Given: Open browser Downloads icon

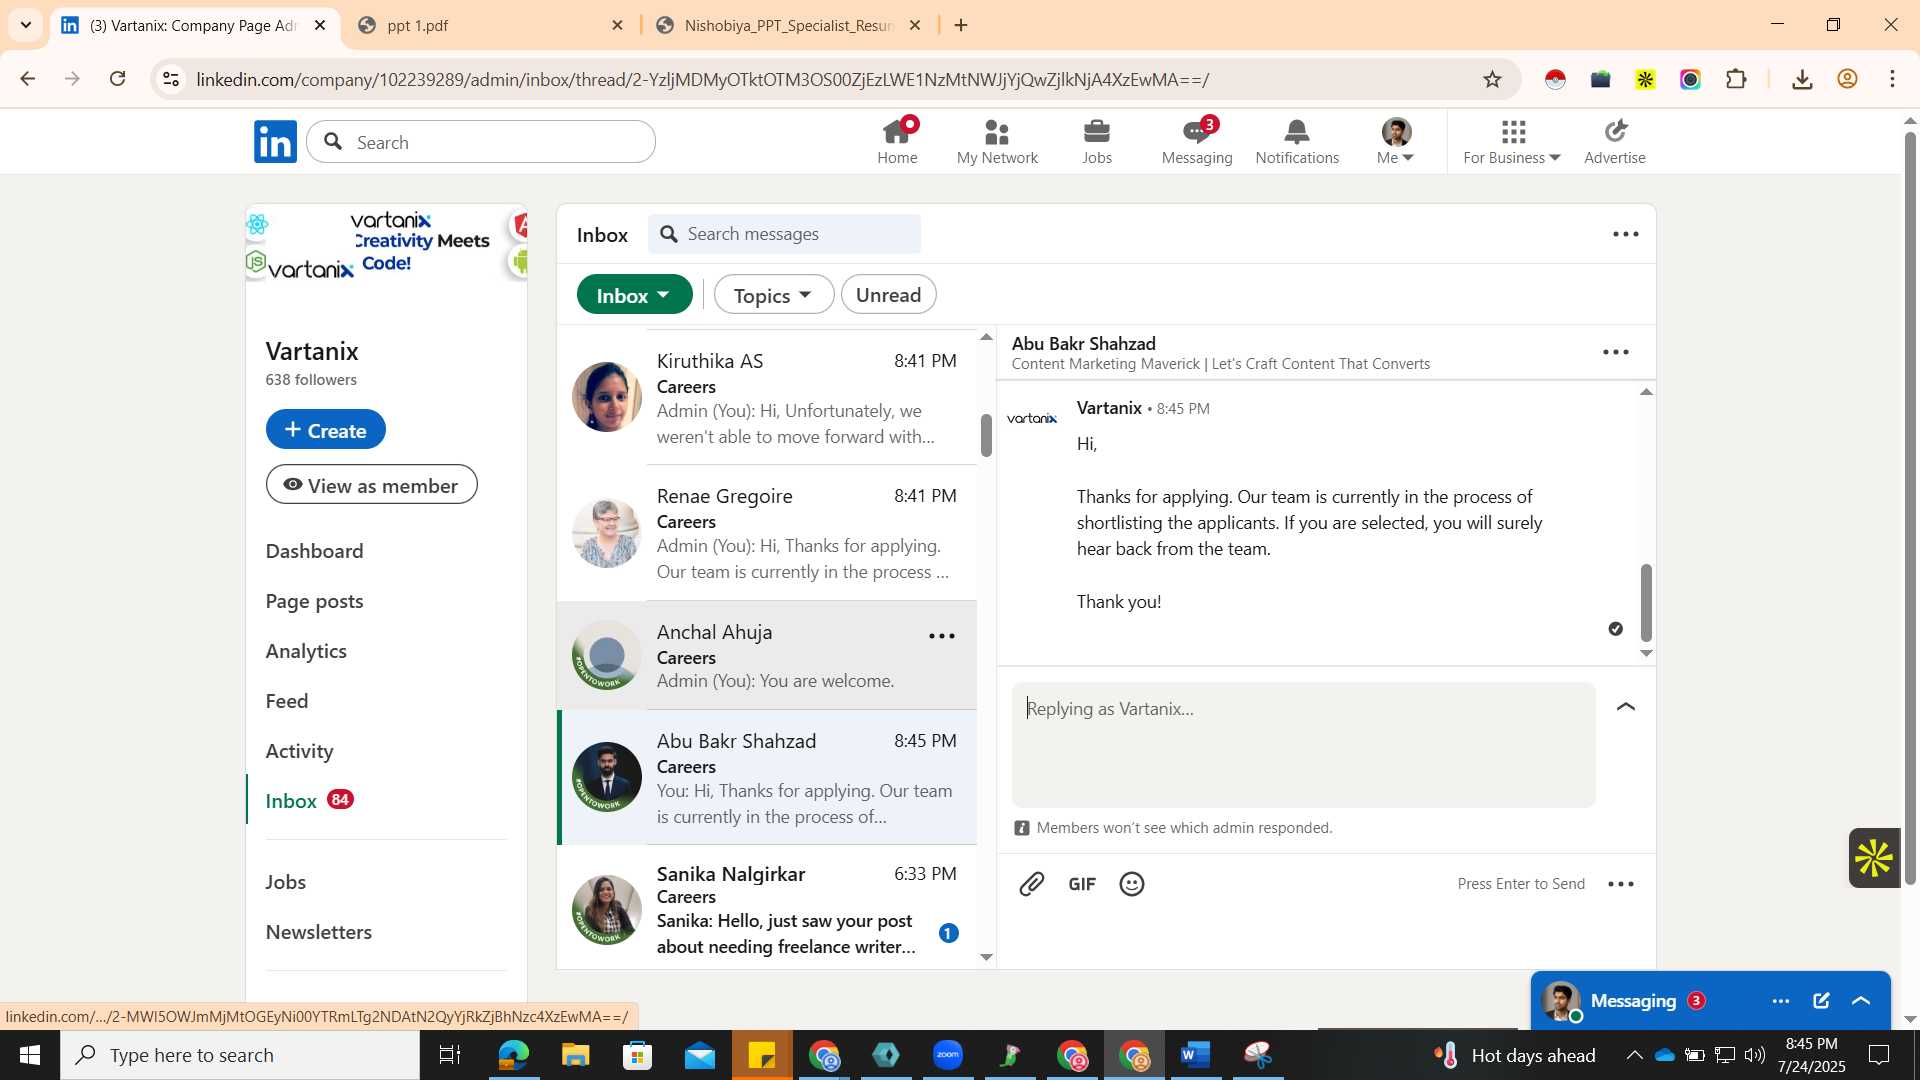Looking at the screenshot, I should click(x=1802, y=80).
